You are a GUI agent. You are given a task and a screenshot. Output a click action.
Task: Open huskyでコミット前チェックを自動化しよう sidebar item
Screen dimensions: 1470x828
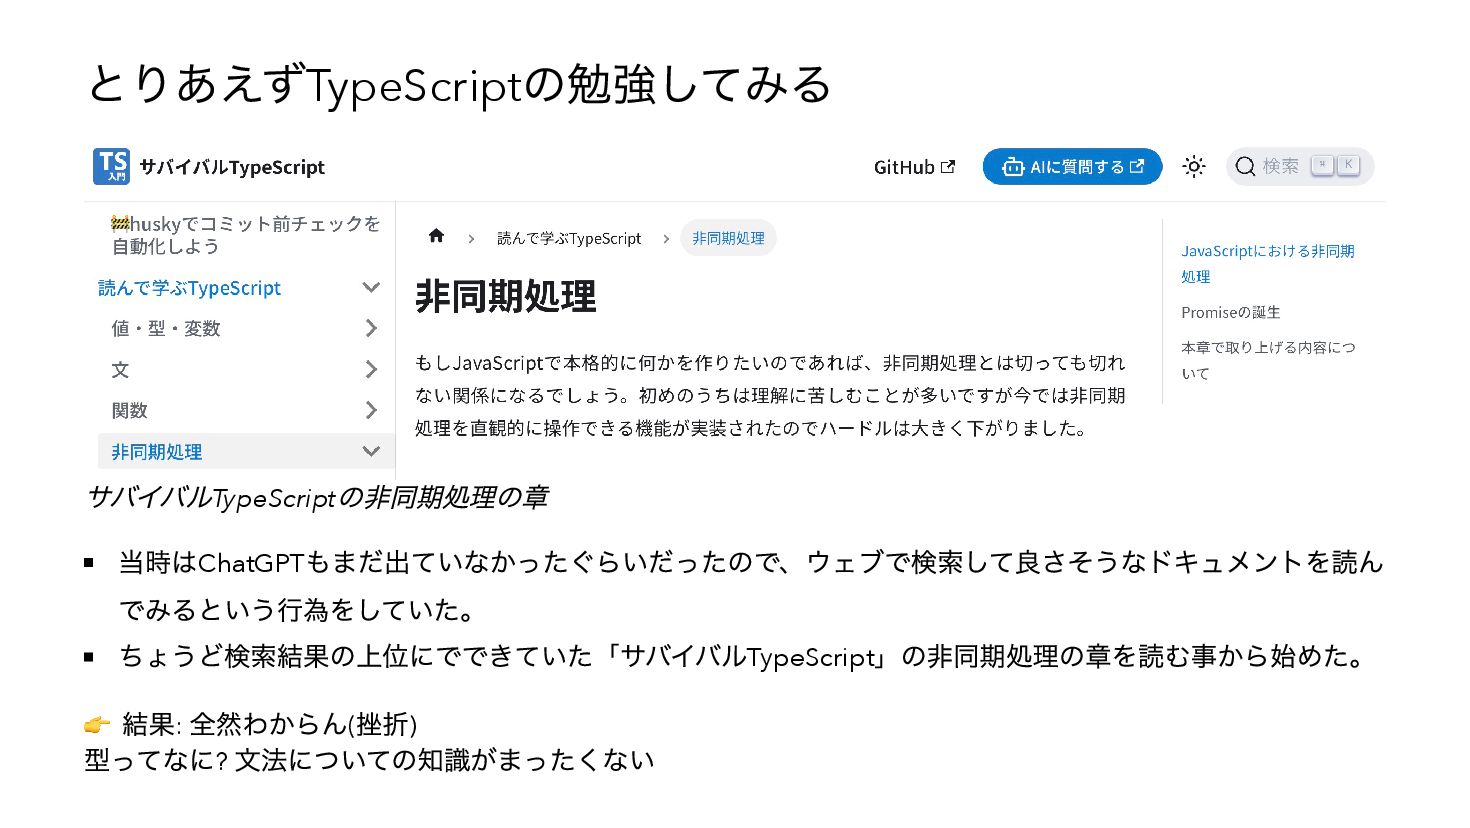[x=245, y=235]
